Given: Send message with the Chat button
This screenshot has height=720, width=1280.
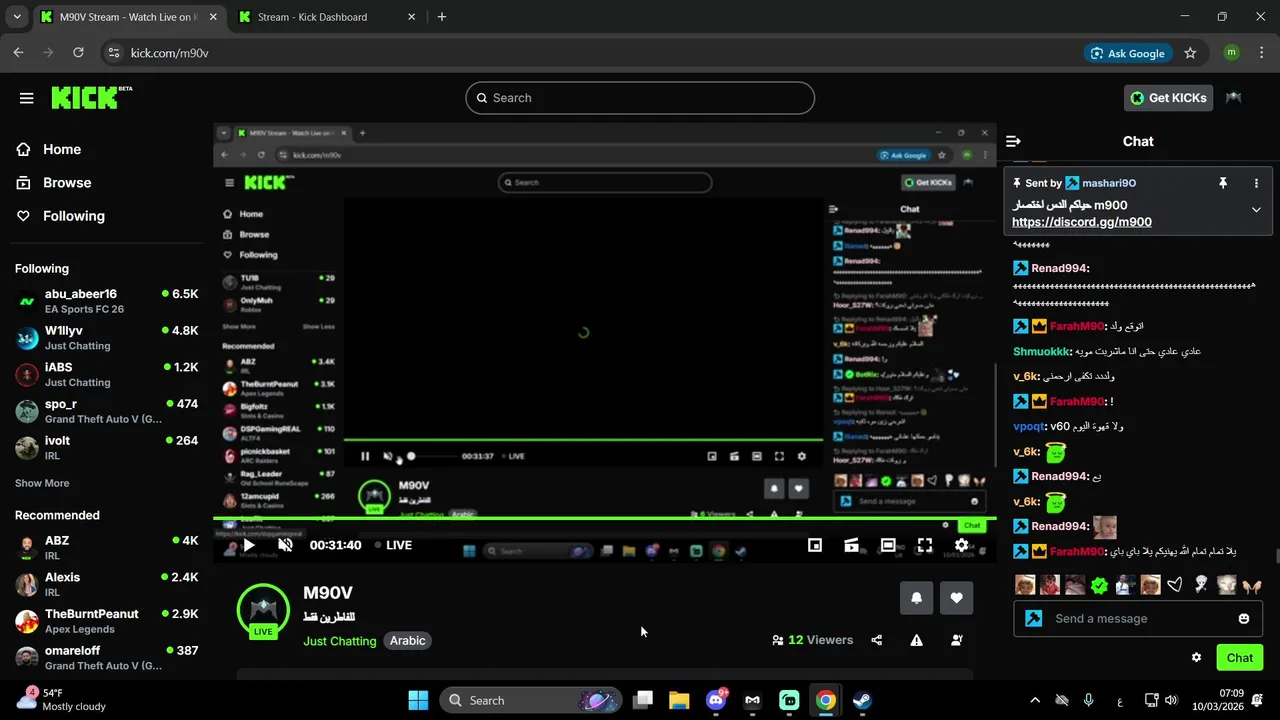Looking at the screenshot, I should click(x=1239, y=657).
